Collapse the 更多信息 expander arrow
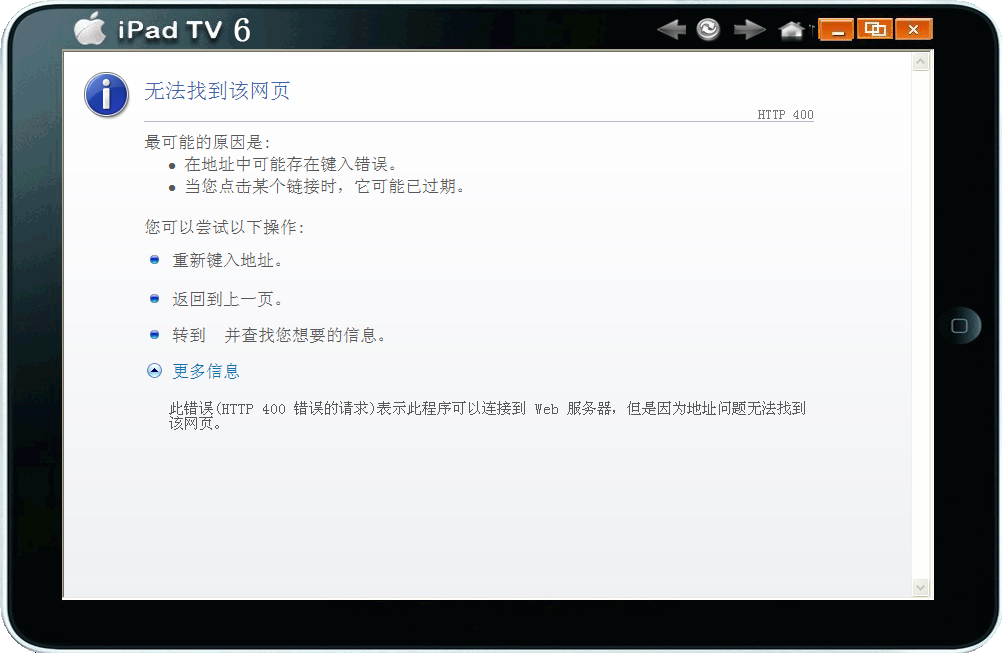 155,371
